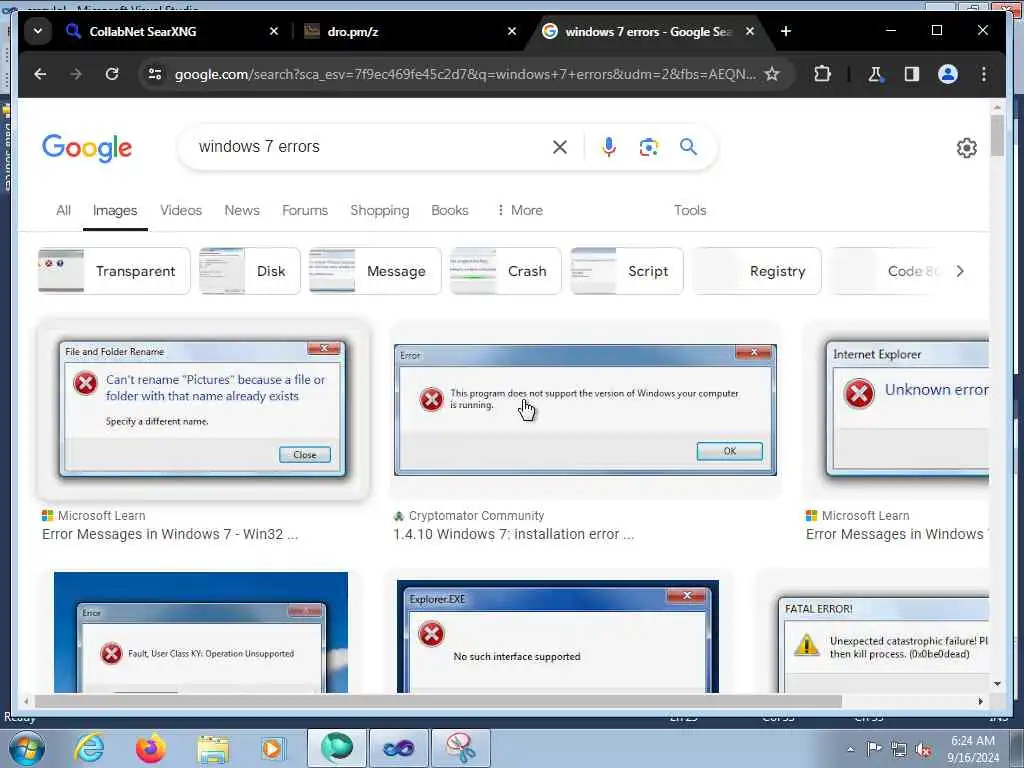Viewport: 1024px width, 768px height.
Task: Open the tab search dropdown arrow
Action: (38, 31)
